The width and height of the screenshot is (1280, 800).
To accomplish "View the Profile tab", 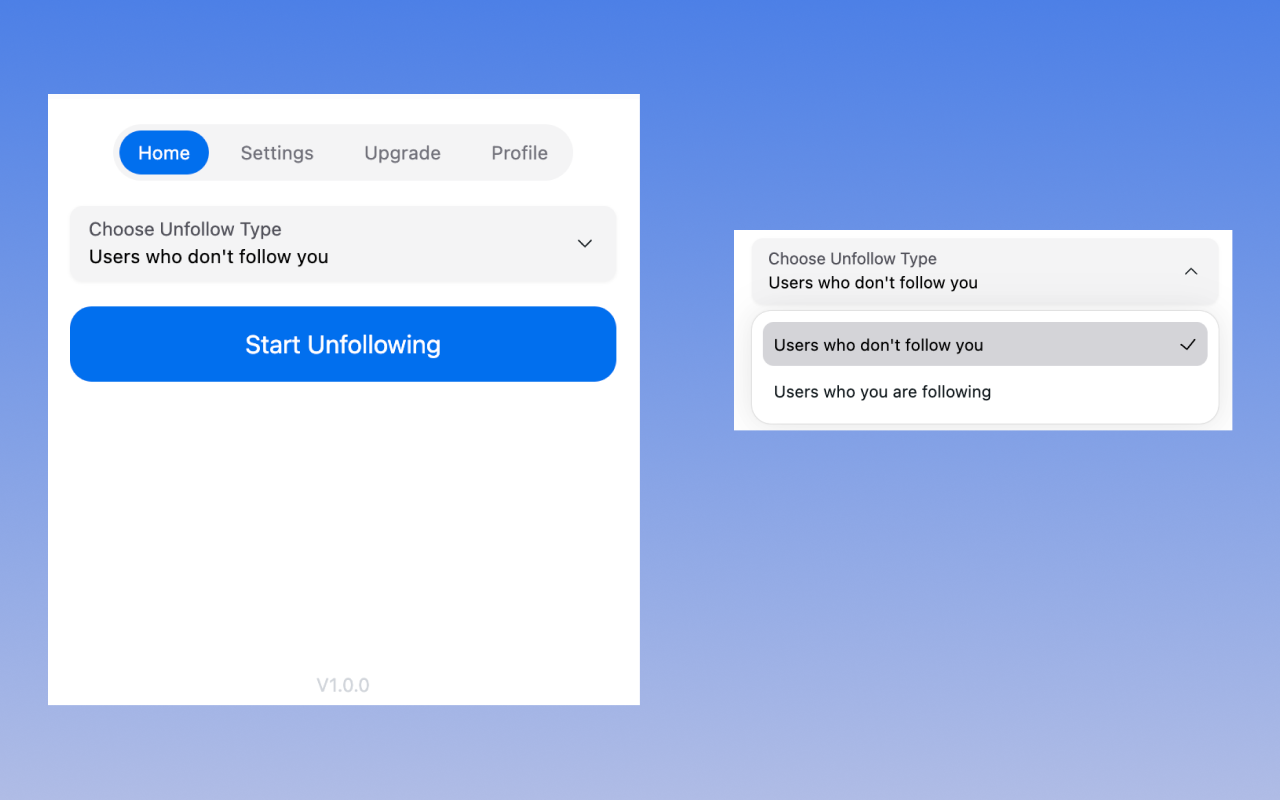I will (519, 152).
